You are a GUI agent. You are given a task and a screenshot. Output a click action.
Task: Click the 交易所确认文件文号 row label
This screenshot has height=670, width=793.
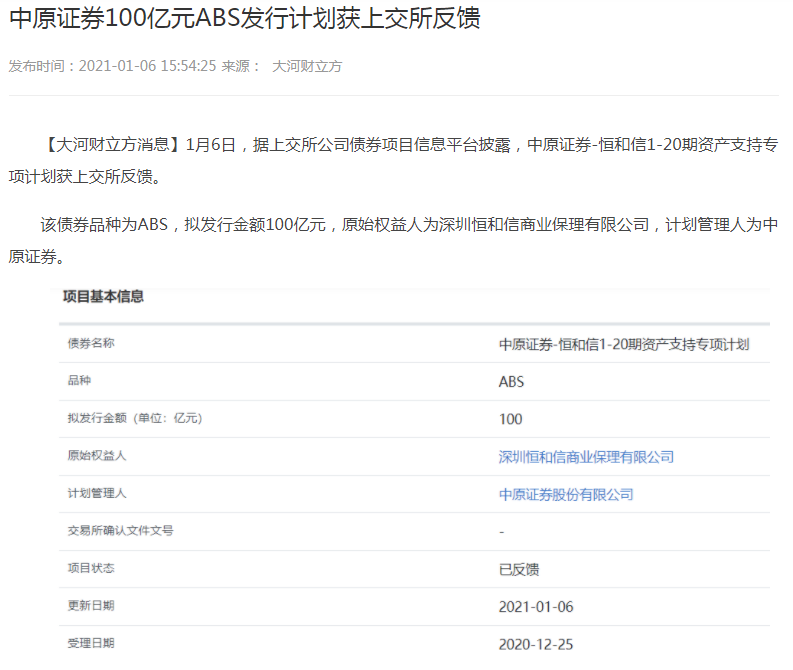tap(120, 530)
